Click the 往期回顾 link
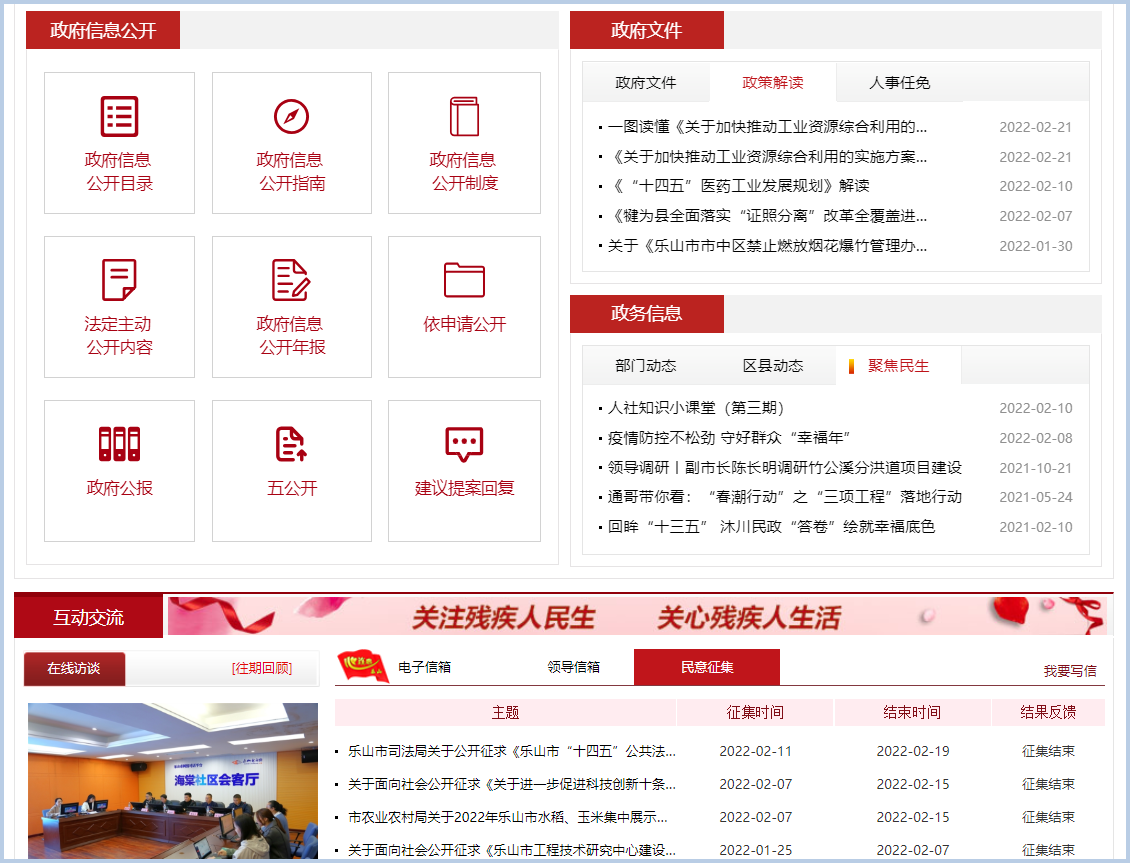The width and height of the screenshot is (1130, 863). tap(261, 668)
